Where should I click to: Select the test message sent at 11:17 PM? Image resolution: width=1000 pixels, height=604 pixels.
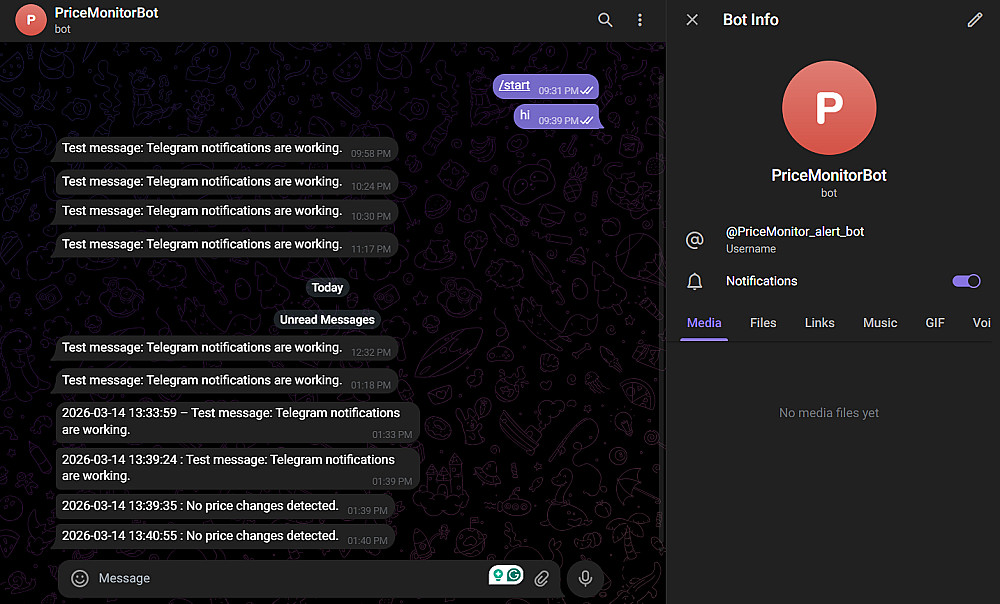tap(226, 245)
